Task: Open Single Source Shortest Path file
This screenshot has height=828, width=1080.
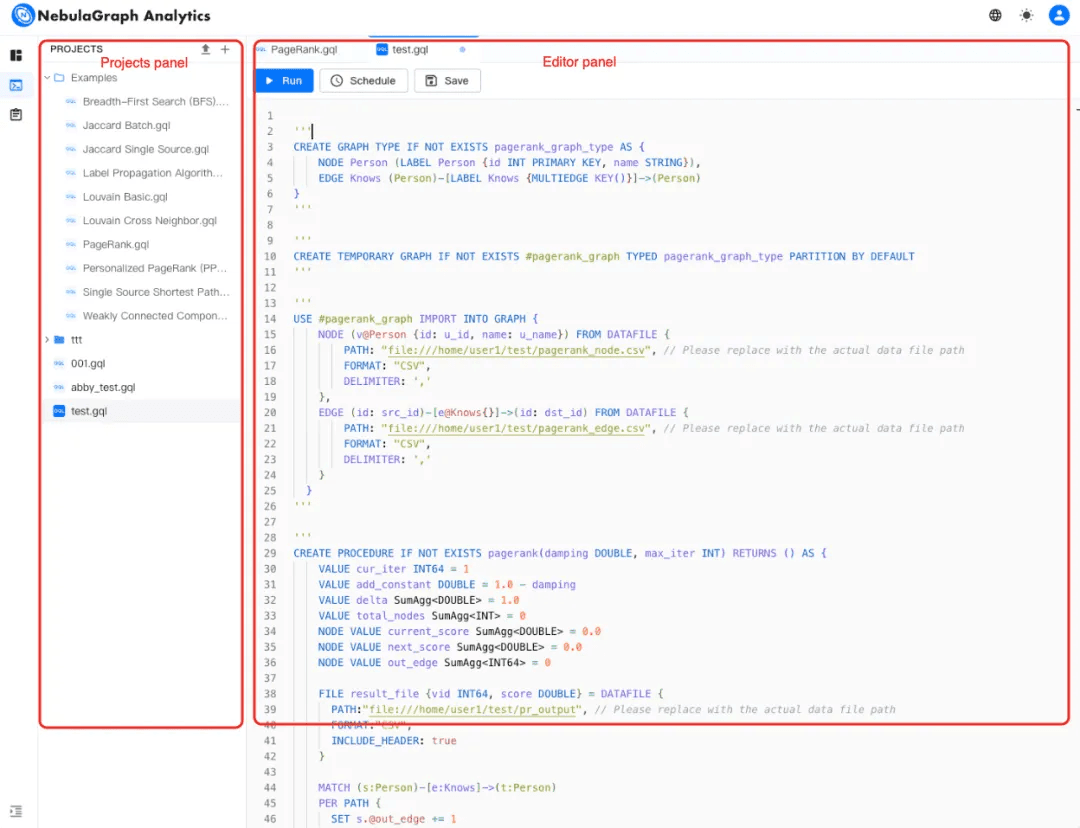Action: (156, 292)
